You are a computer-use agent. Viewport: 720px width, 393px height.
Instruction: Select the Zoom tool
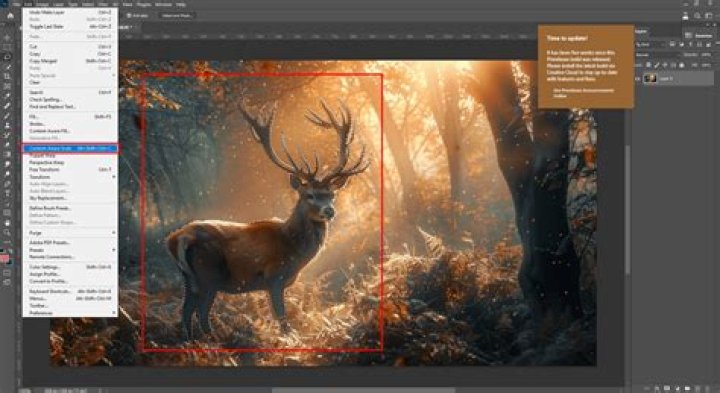point(7,232)
